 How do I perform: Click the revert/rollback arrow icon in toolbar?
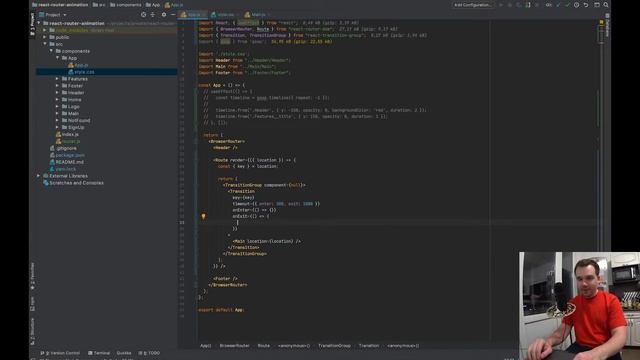586,5
